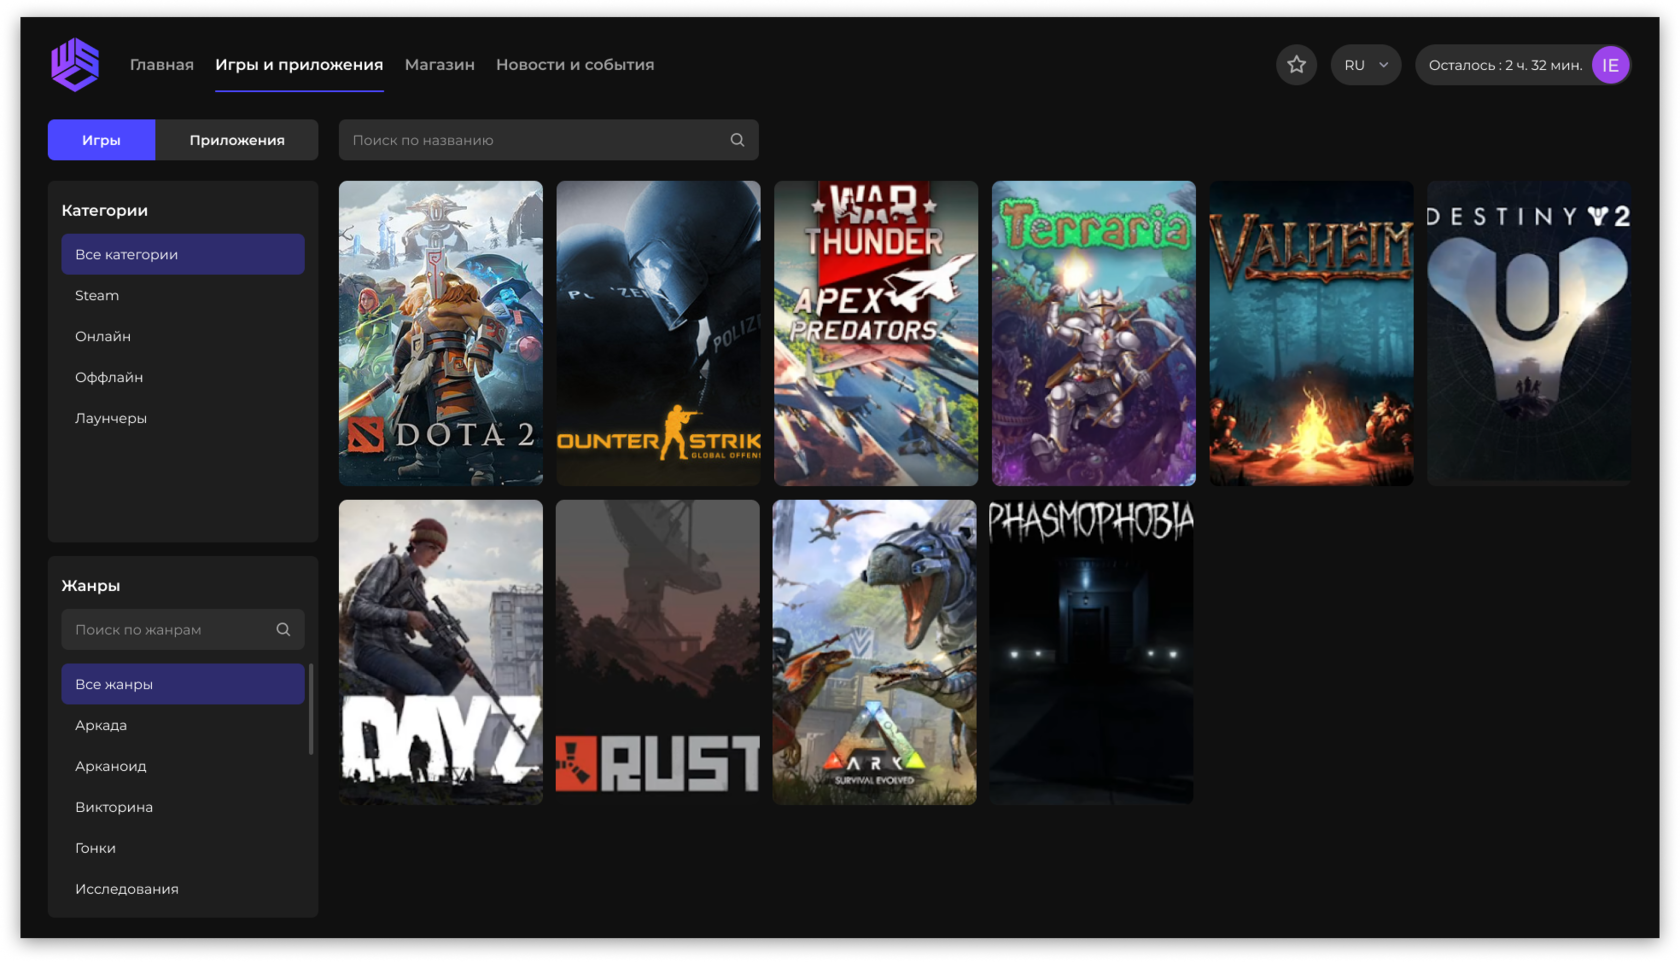Click the remaining time Осталось indicator

click(1505, 65)
